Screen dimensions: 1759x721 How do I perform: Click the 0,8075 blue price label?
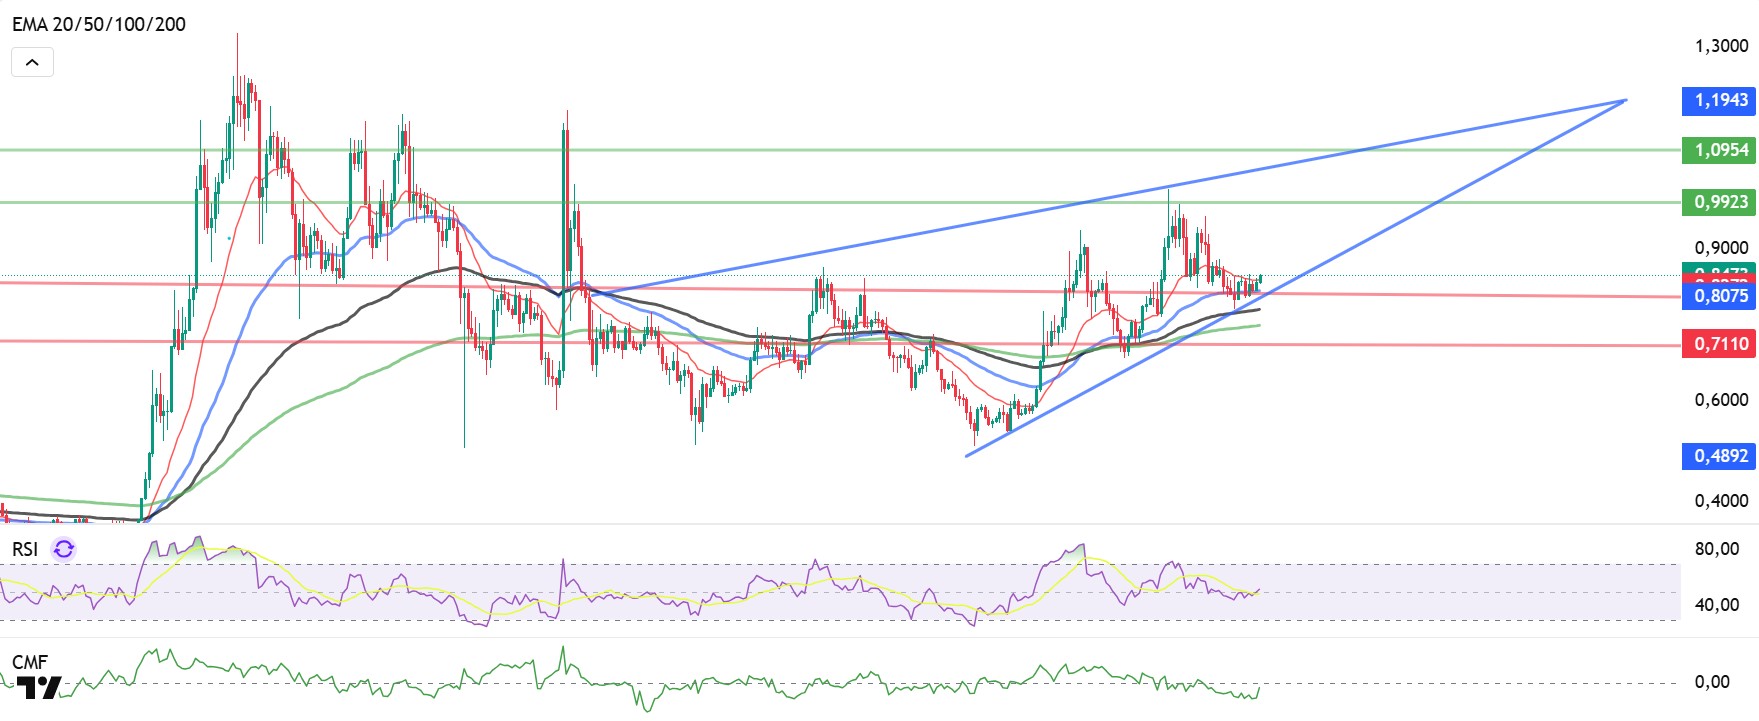[x=1719, y=296]
